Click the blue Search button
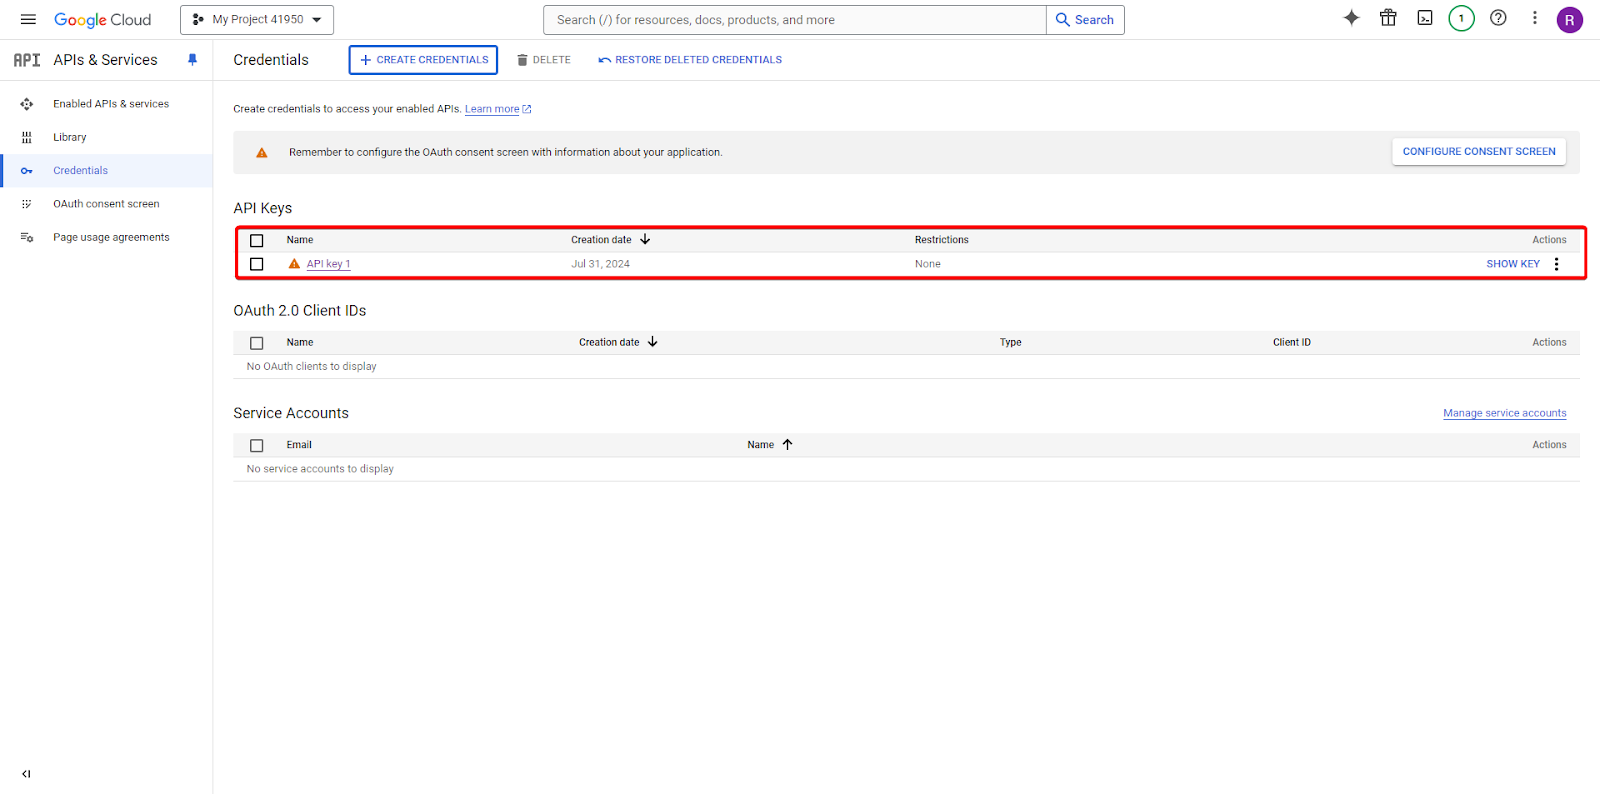Viewport: 1600px width, 794px height. click(1085, 20)
